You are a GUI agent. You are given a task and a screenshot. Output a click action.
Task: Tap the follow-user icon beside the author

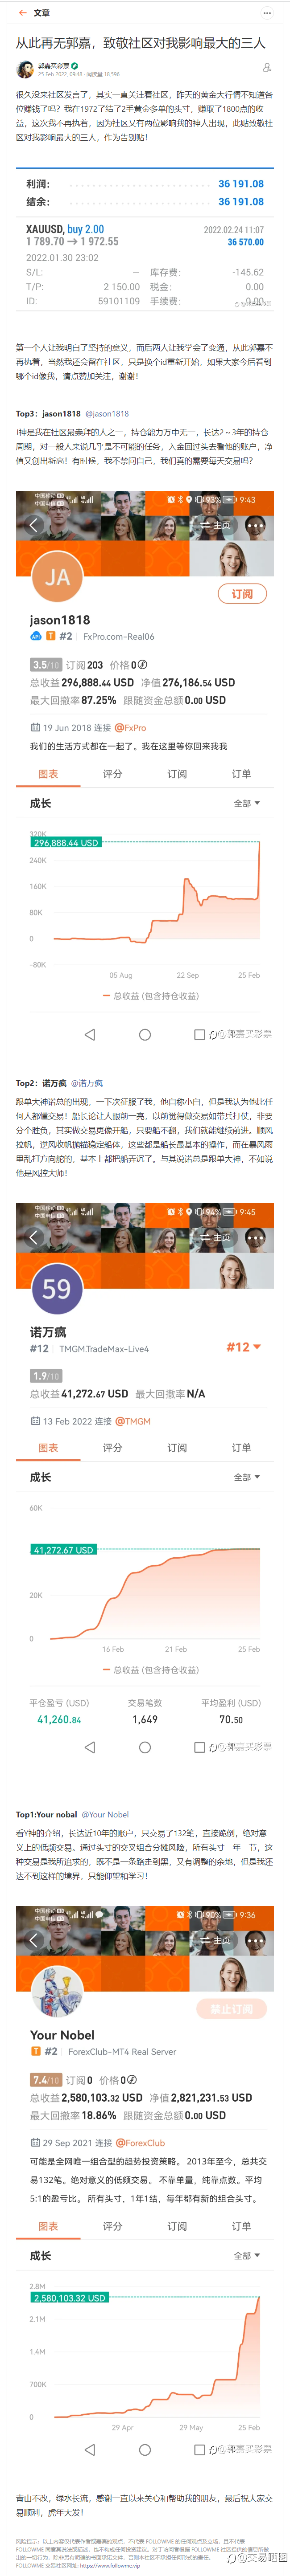tap(266, 68)
